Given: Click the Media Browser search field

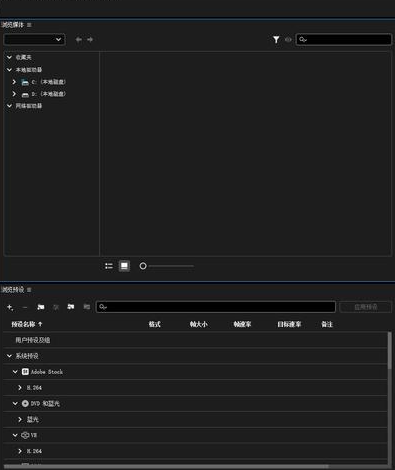Looking at the screenshot, I should pyautogui.click(x=344, y=39).
